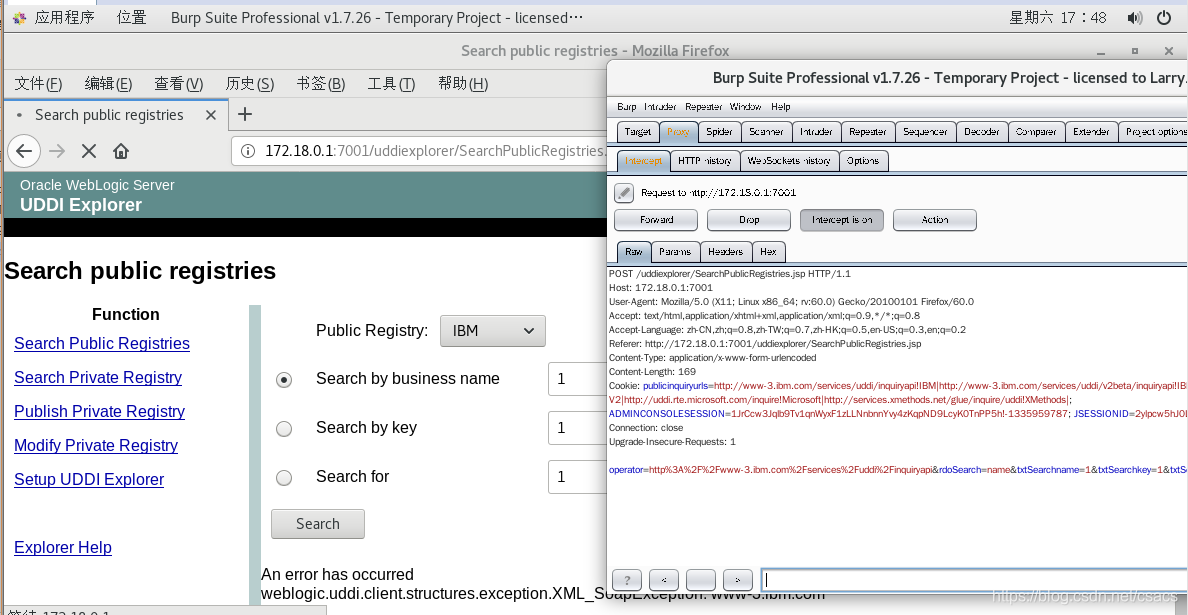Viewport: 1188px width, 615px height.
Task: Click the clock showing 17:48
Action: [x=1058, y=17]
